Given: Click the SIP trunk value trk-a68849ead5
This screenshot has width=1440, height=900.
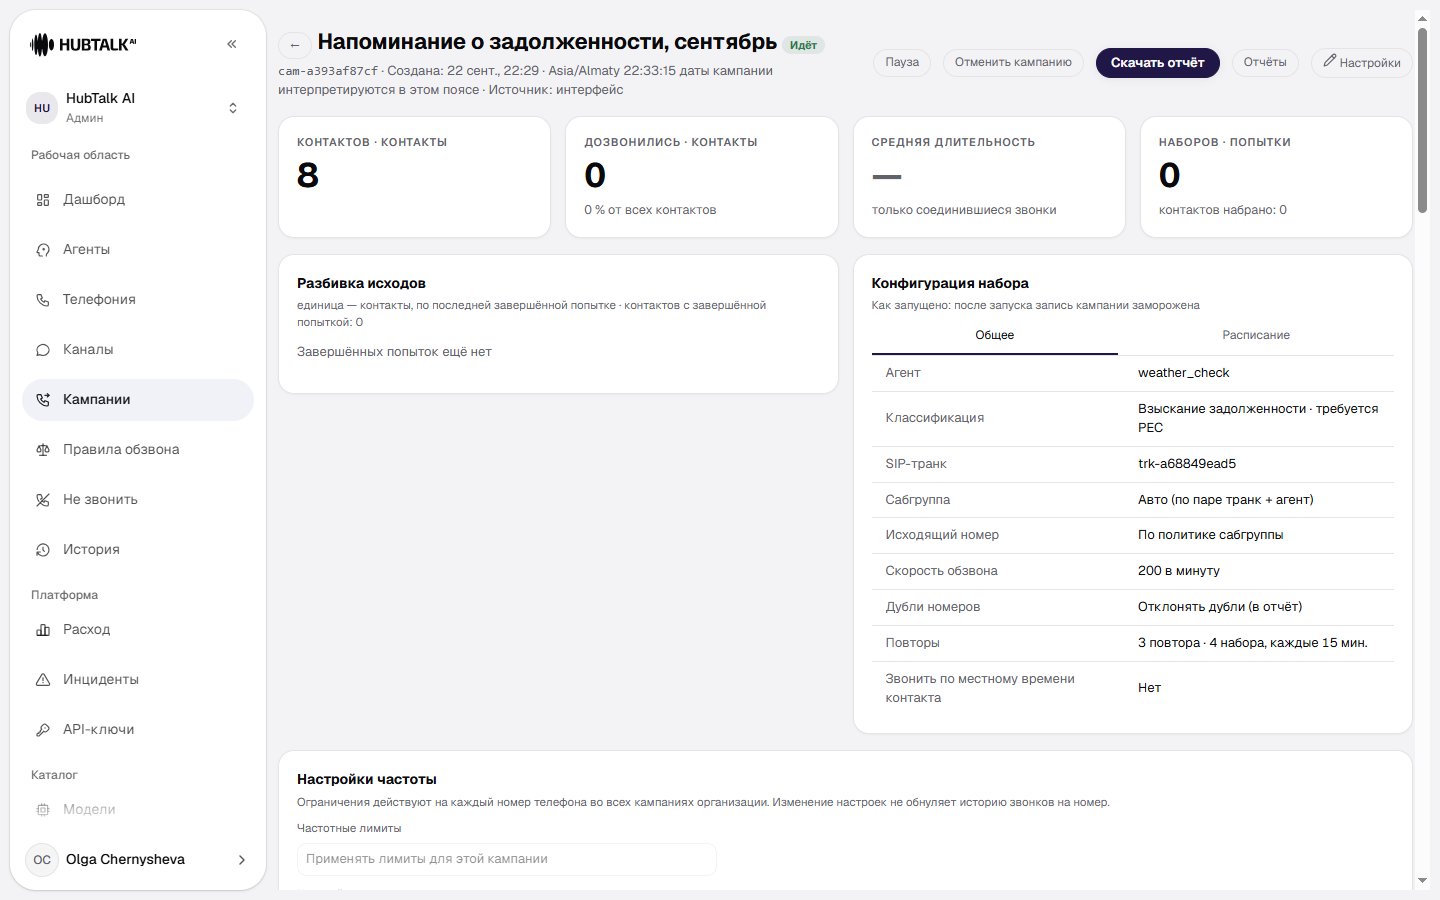Looking at the screenshot, I should tap(1187, 464).
